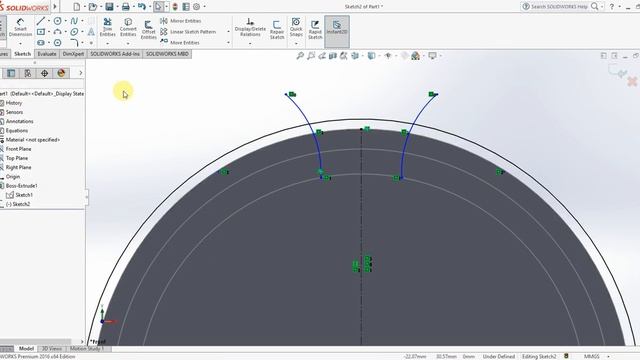The image size is (640, 360).
Task: Click Move Entities
Action: pyautogui.click(x=180, y=42)
